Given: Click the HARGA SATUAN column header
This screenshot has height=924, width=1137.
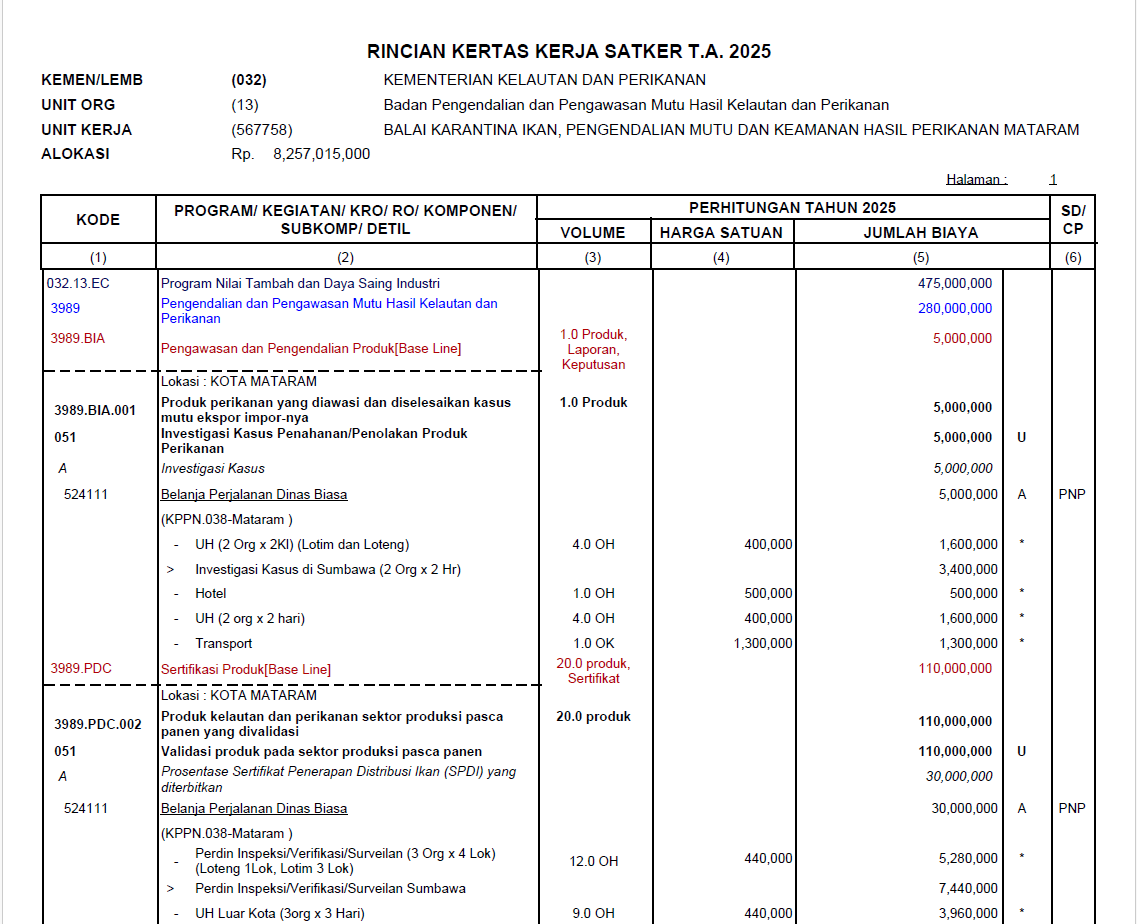Looking at the screenshot, I should 722,233.
